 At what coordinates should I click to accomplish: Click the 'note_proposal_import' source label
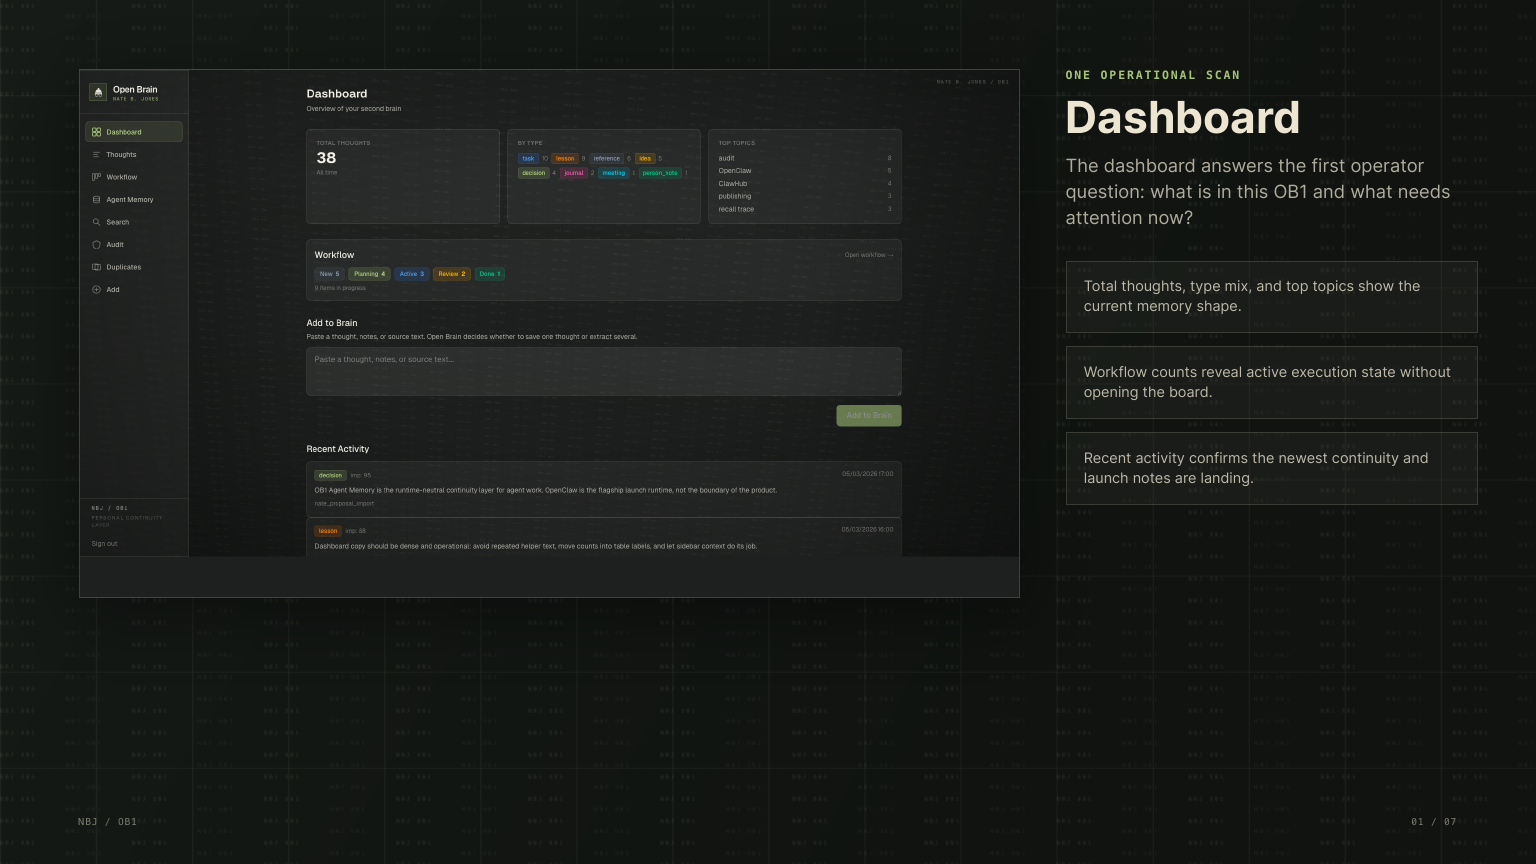[x=344, y=503]
